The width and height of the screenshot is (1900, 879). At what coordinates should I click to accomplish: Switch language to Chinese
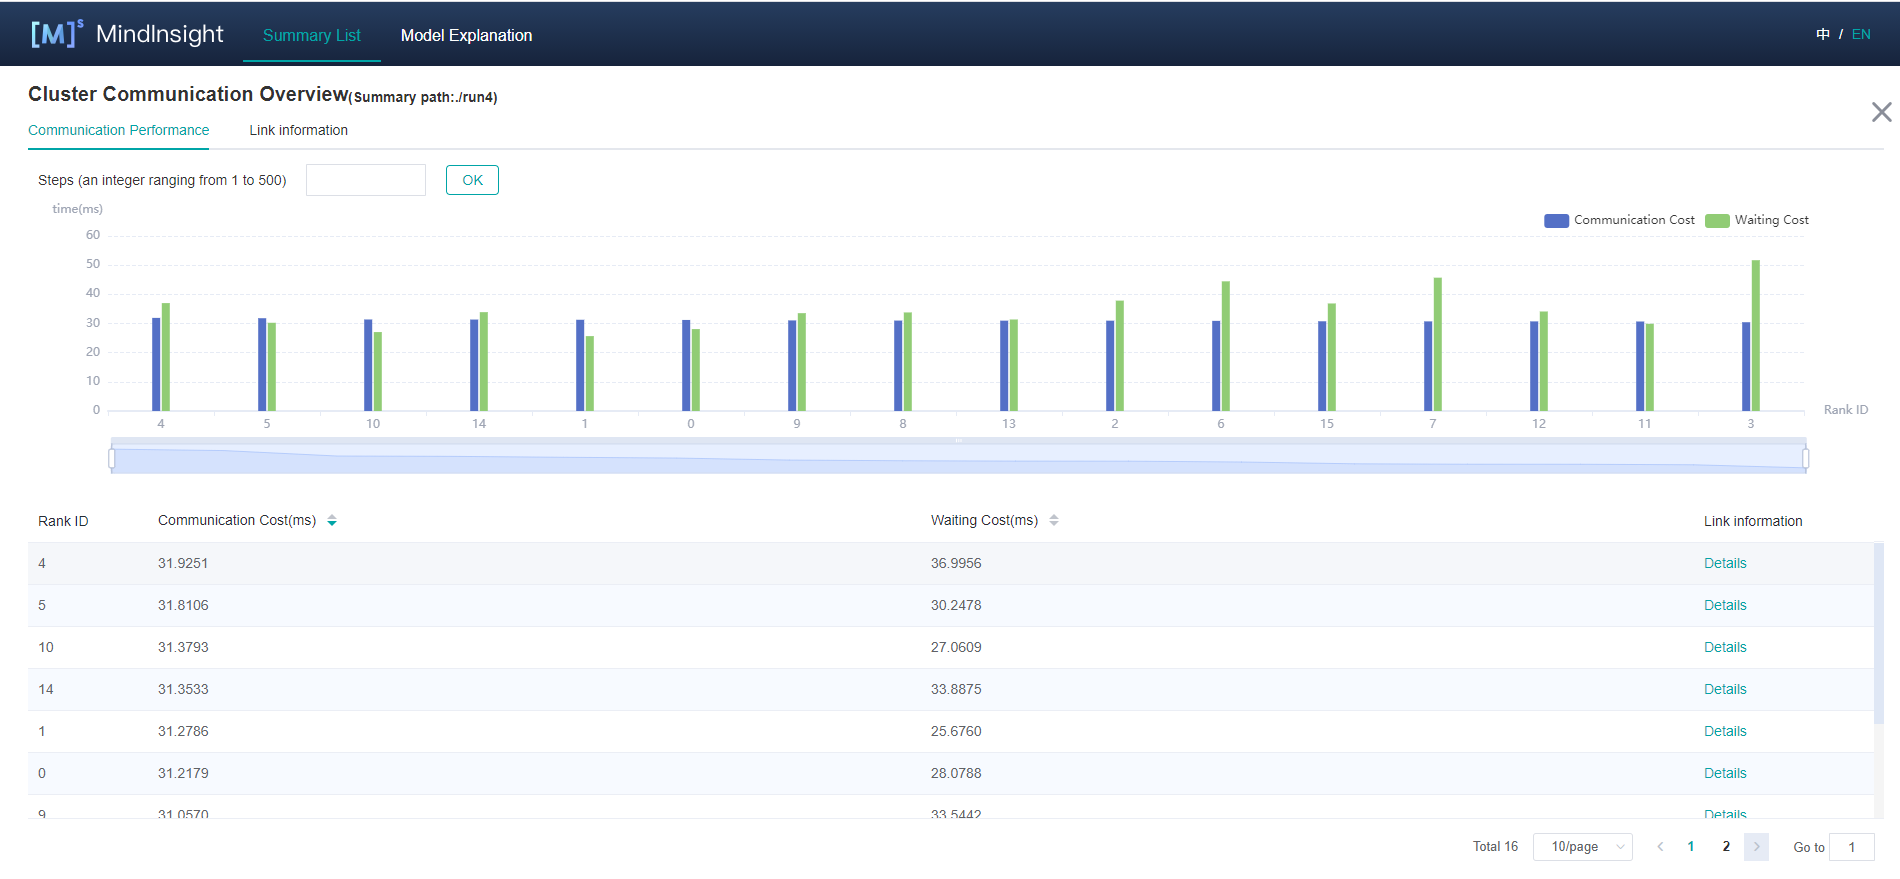pyautogui.click(x=1822, y=34)
